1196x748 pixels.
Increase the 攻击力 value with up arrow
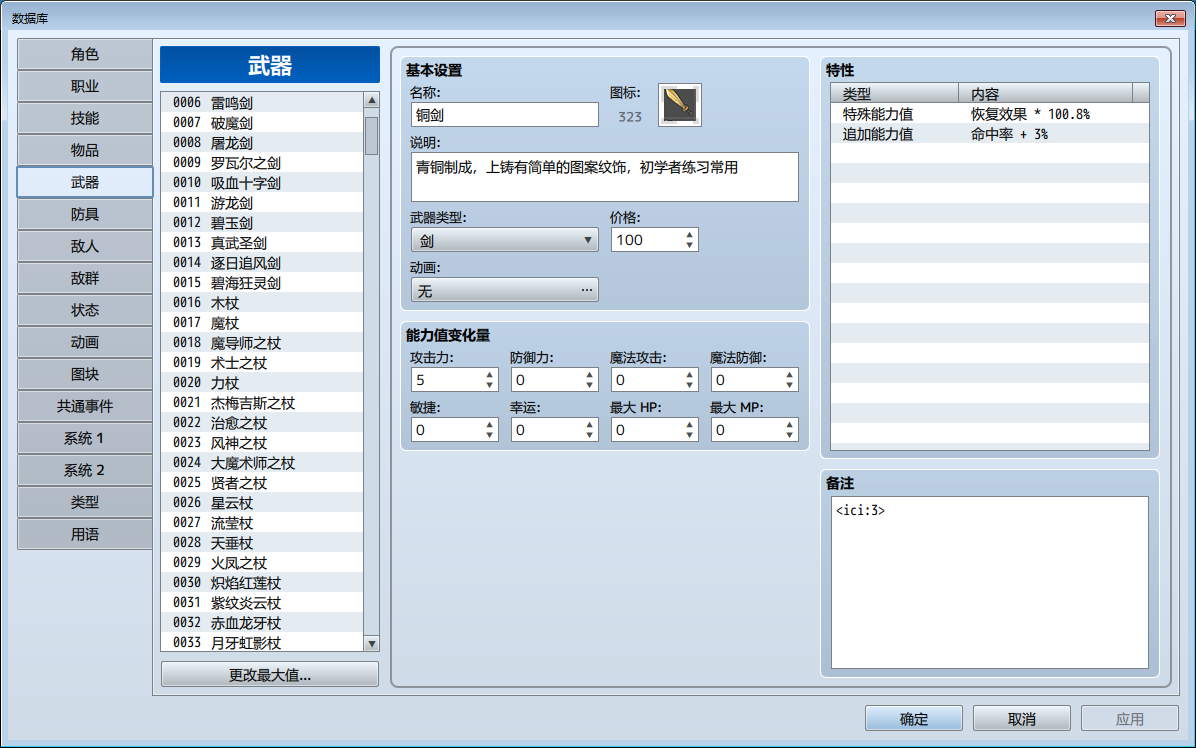pyautogui.click(x=490, y=374)
